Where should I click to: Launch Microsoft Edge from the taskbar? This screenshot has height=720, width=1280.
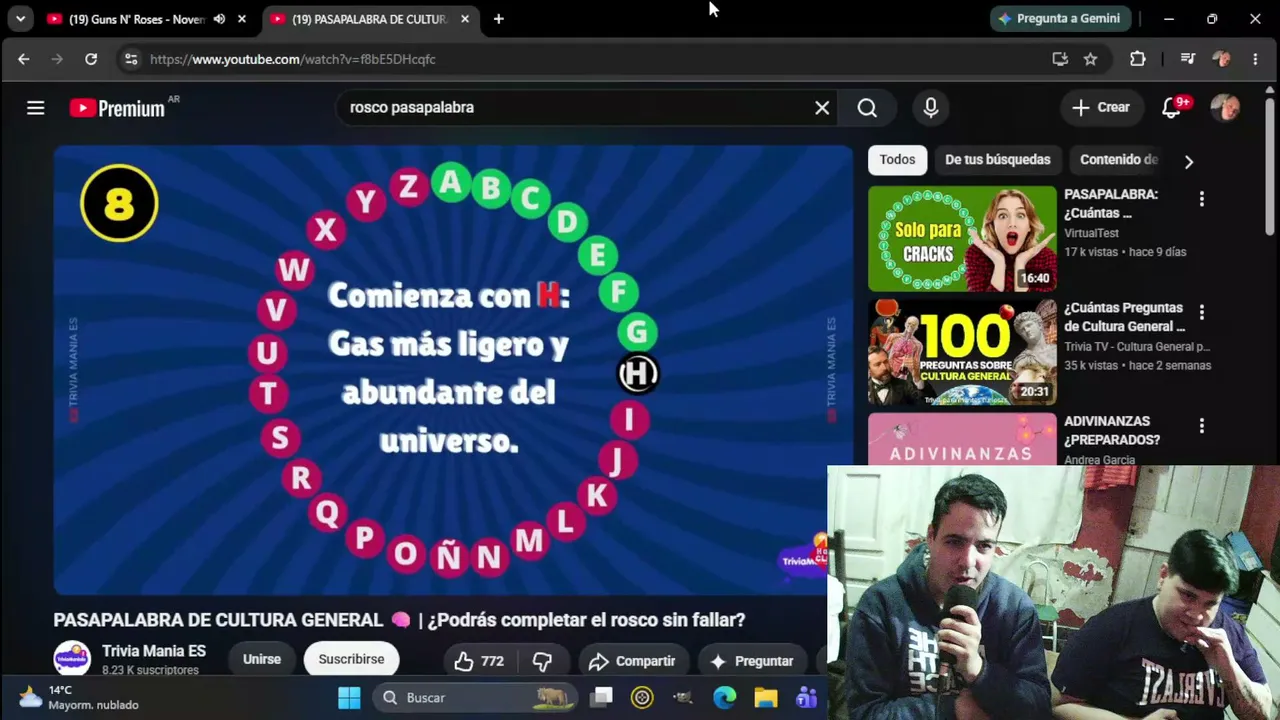pos(724,698)
